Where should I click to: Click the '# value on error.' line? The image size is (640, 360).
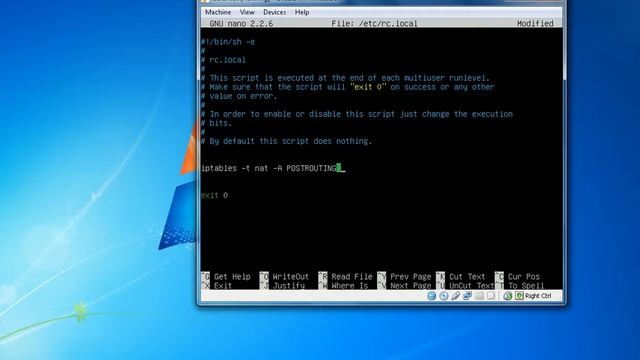(239, 96)
